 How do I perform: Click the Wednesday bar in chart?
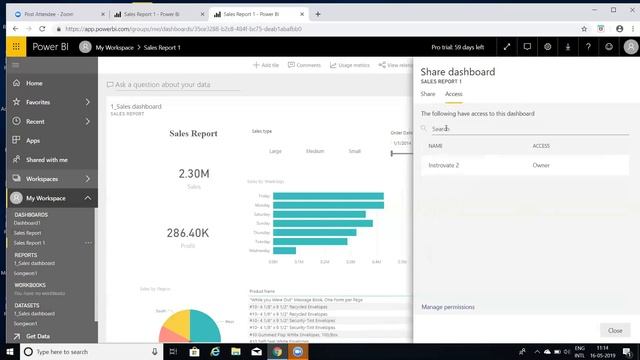284,250
